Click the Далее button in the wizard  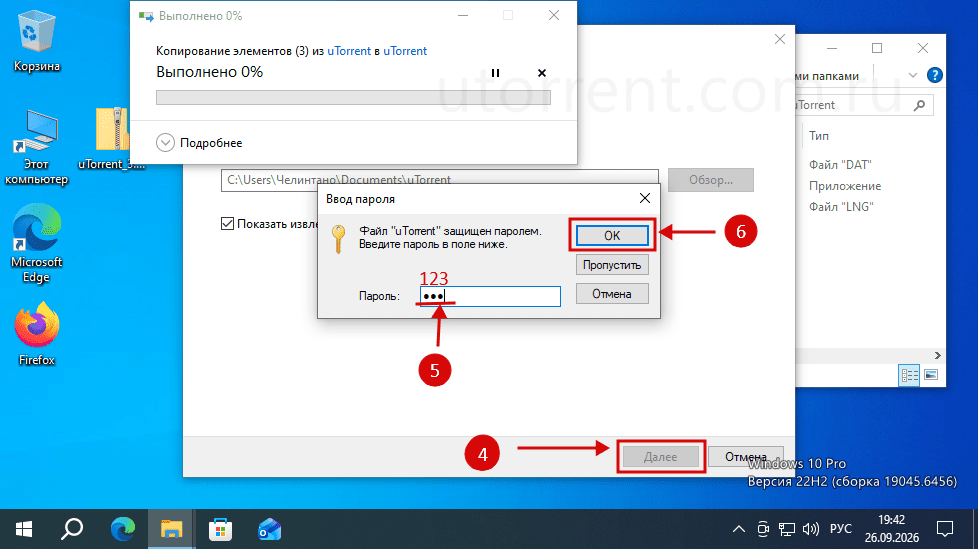coord(661,457)
